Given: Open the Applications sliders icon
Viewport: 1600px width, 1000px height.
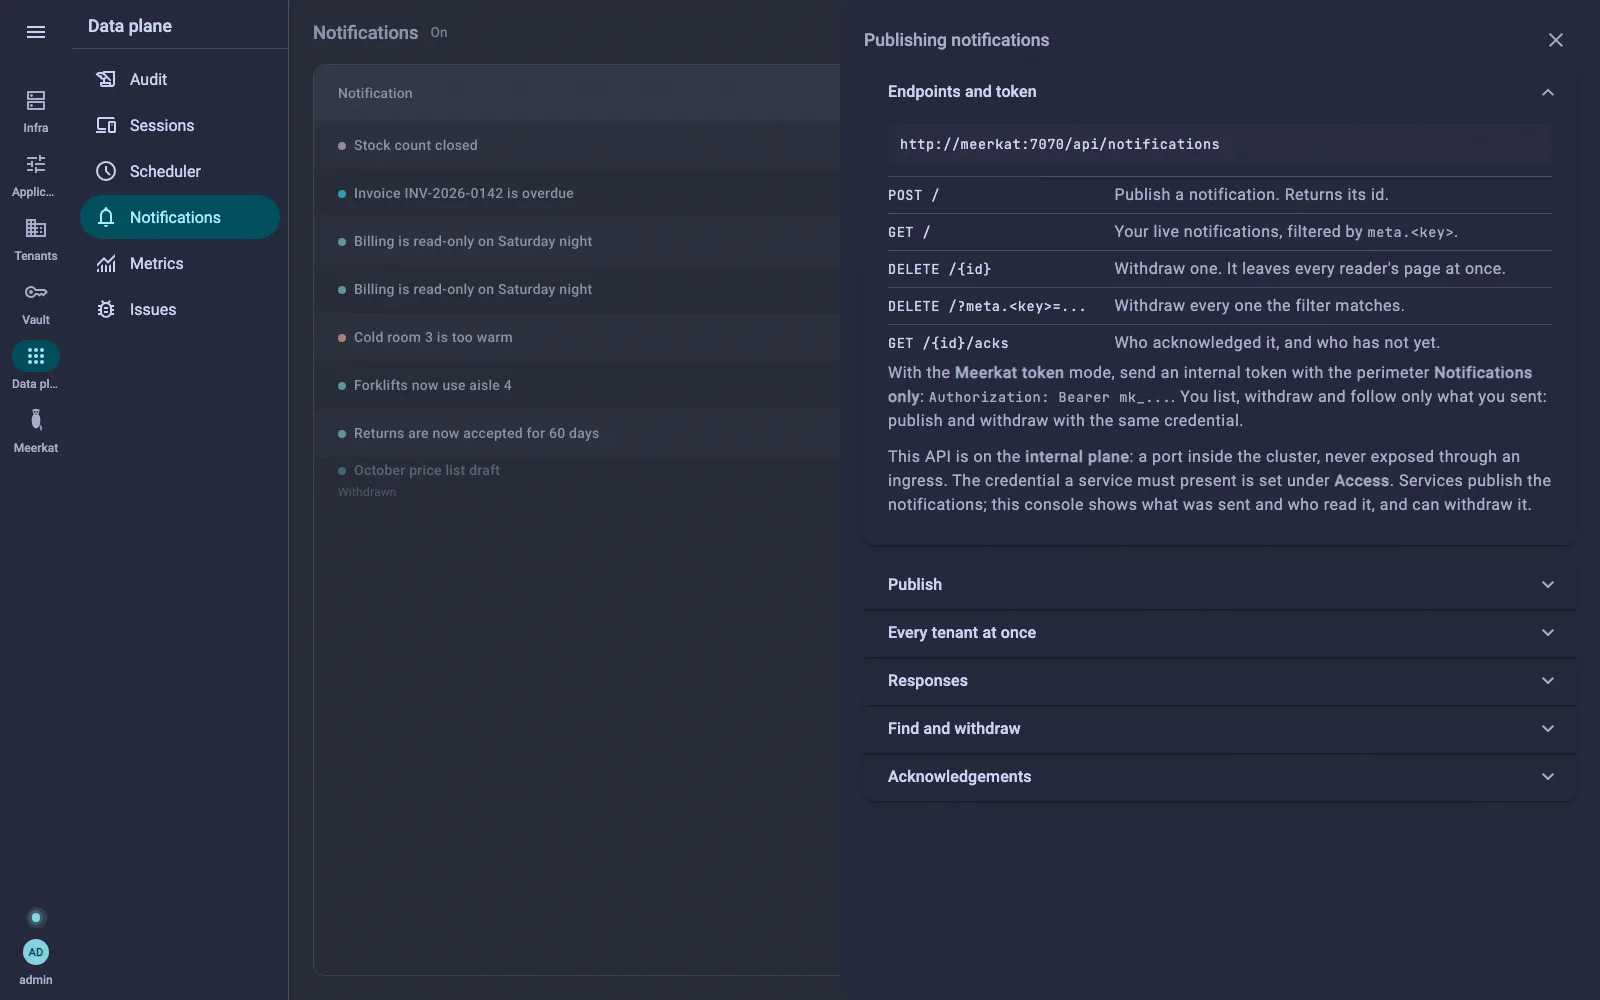Looking at the screenshot, I should pyautogui.click(x=36, y=164).
